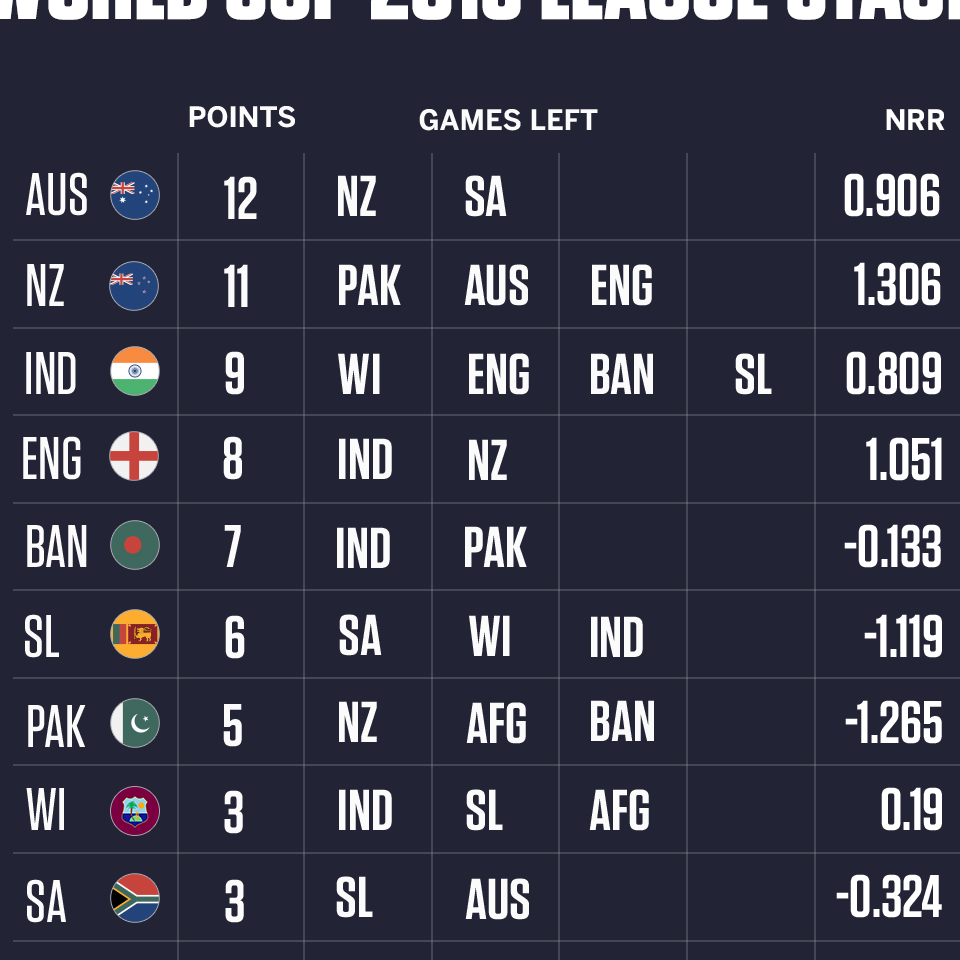960x960 pixels.
Task: Click the Sri Lanka flag icon
Action: pyautogui.click(x=135, y=634)
